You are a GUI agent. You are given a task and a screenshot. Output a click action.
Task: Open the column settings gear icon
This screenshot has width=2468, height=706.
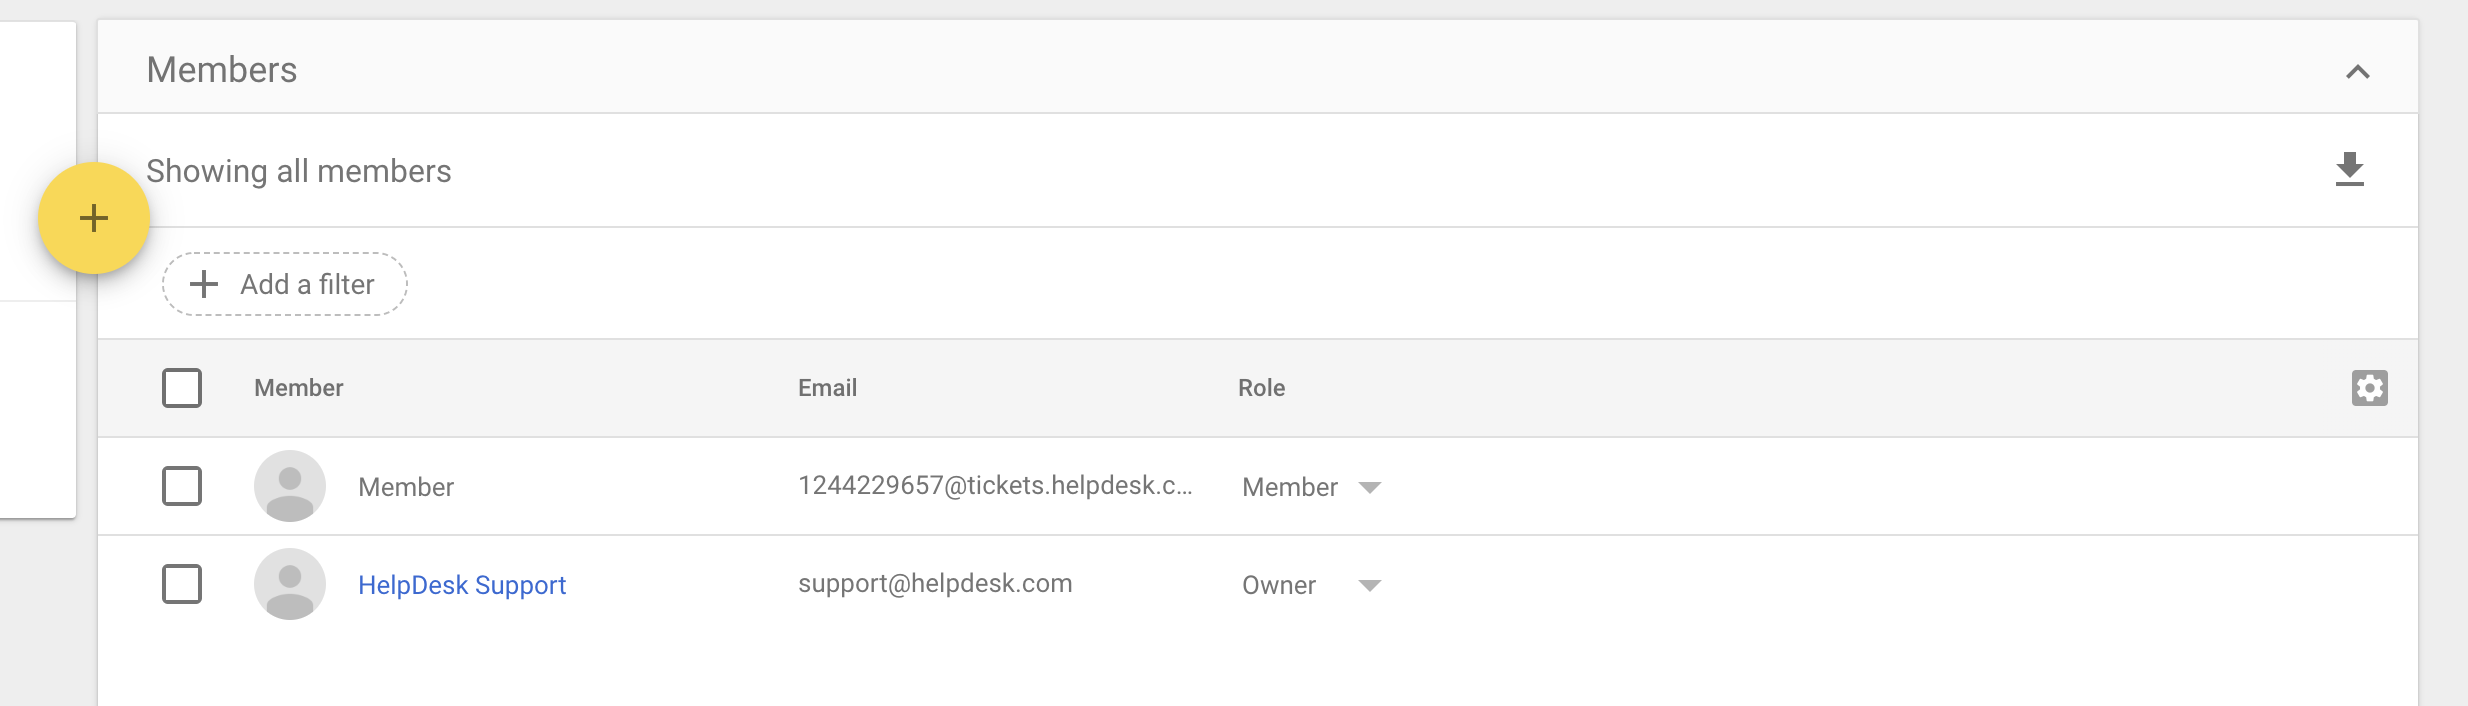[2369, 388]
